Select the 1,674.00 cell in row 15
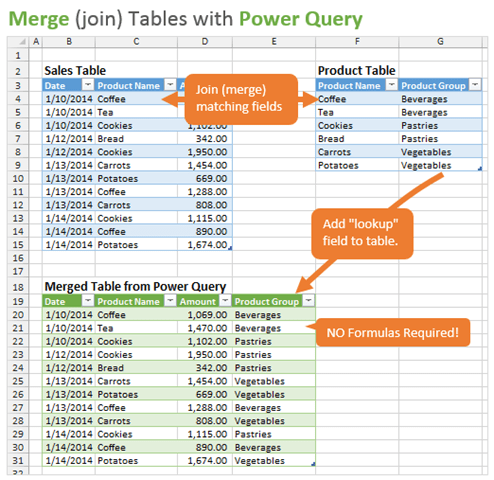The image size is (494, 480). 205,245
